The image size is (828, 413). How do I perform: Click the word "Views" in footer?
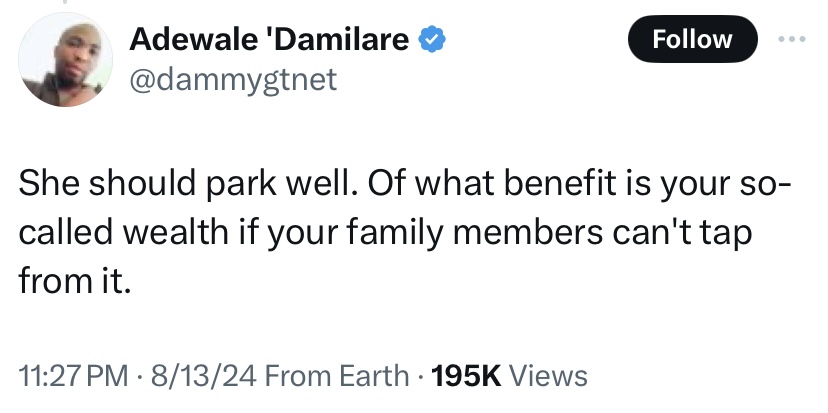pos(548,375)
